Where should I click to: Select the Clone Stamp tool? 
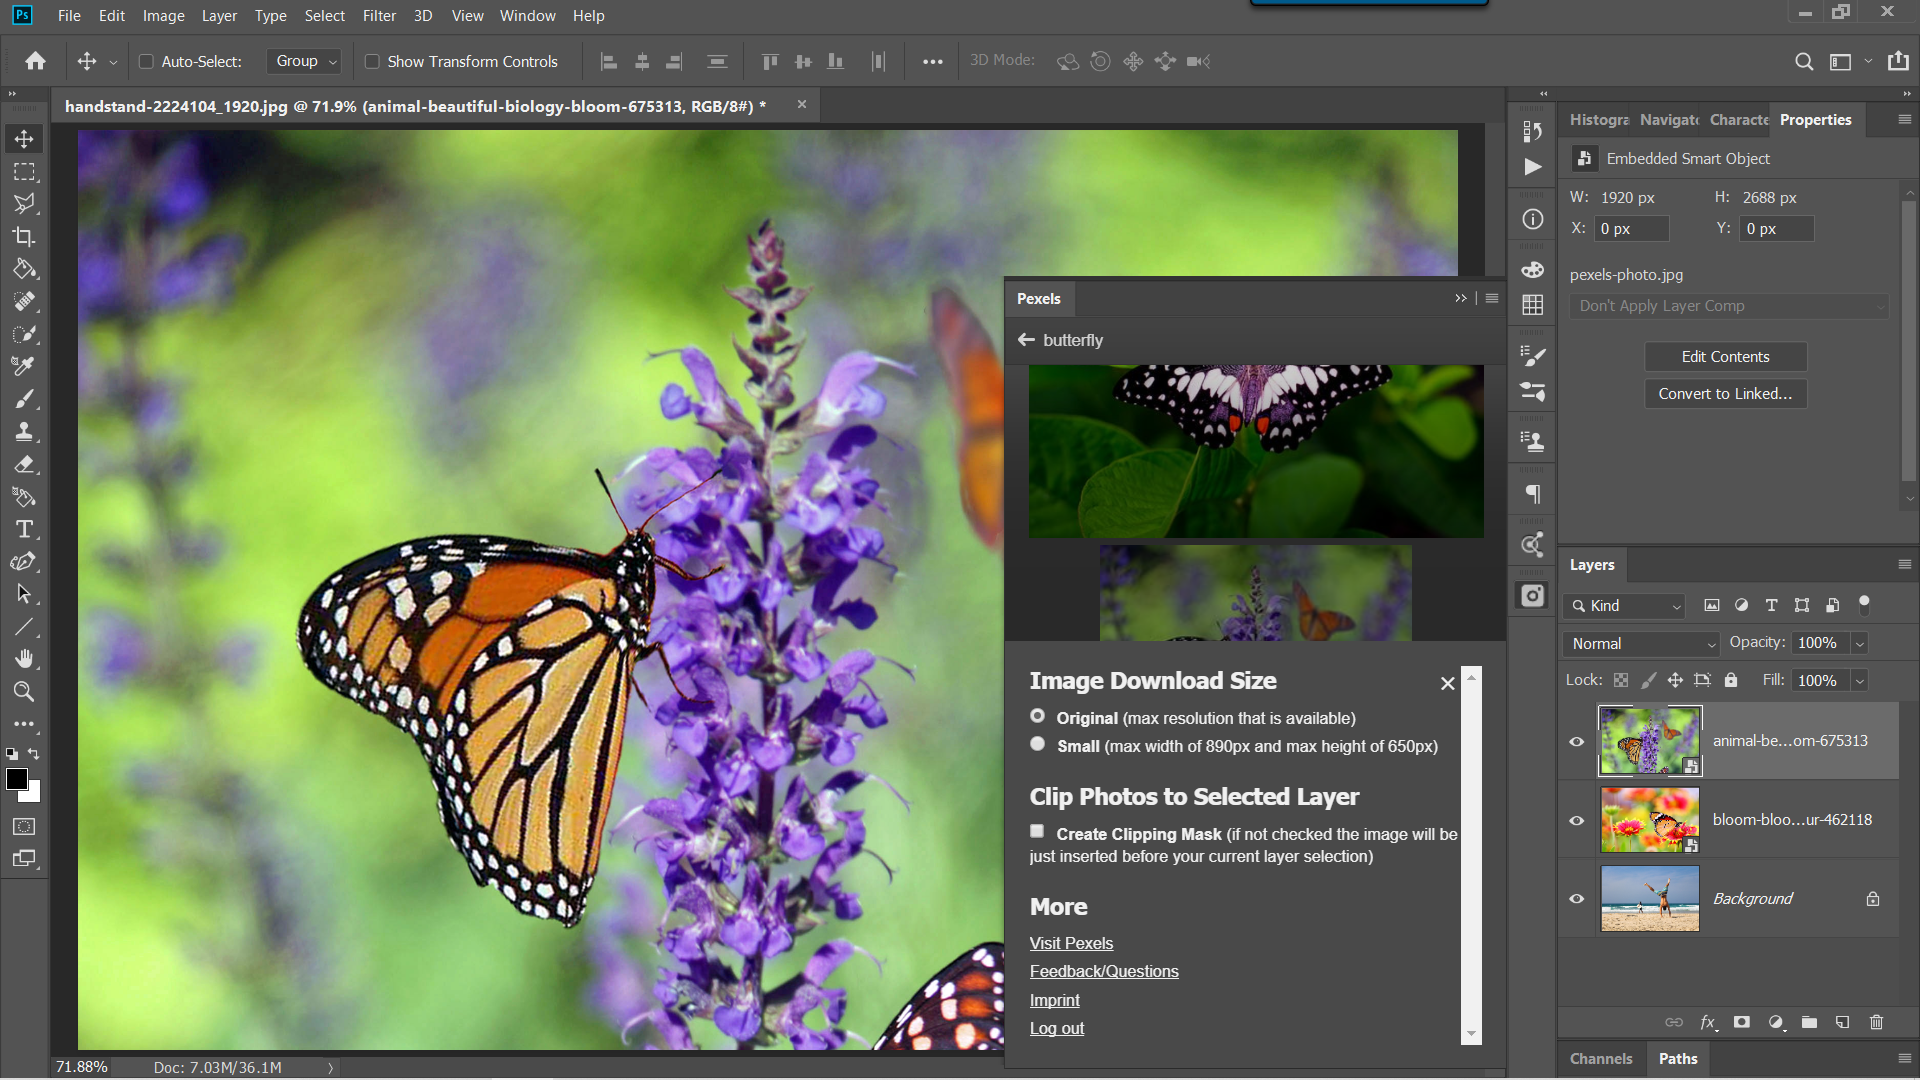click(x=24, y=430)
